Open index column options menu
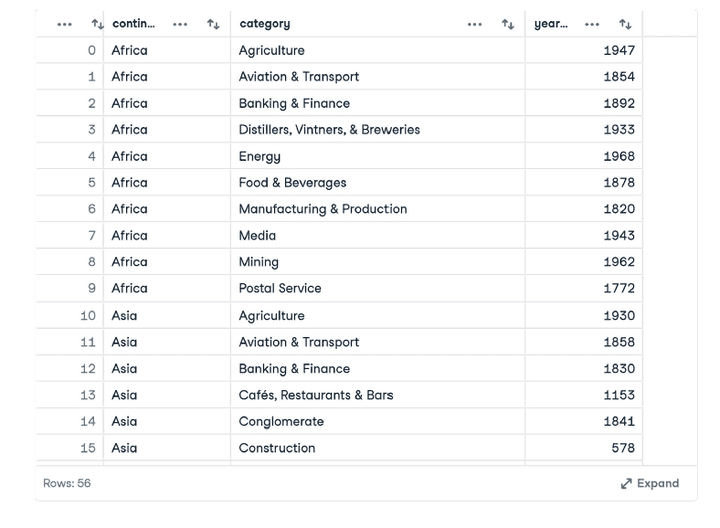The width and height of the screenshot is (720, 528). click(65, 24)
